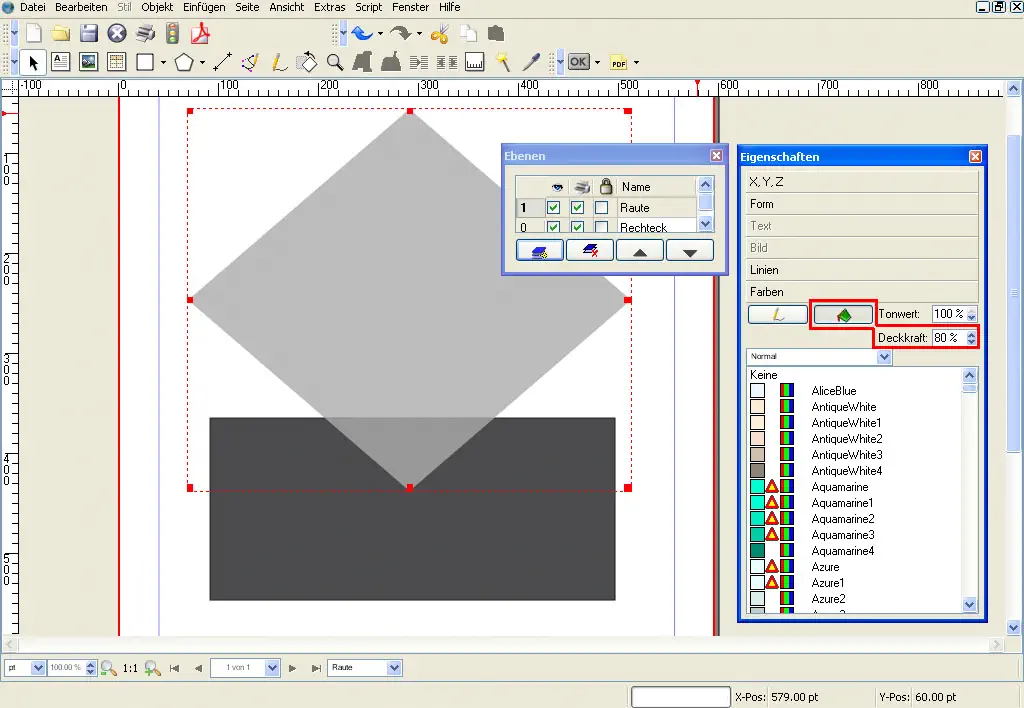
Task: Move selected layer up with arrow button
Action: coord(640,250)
